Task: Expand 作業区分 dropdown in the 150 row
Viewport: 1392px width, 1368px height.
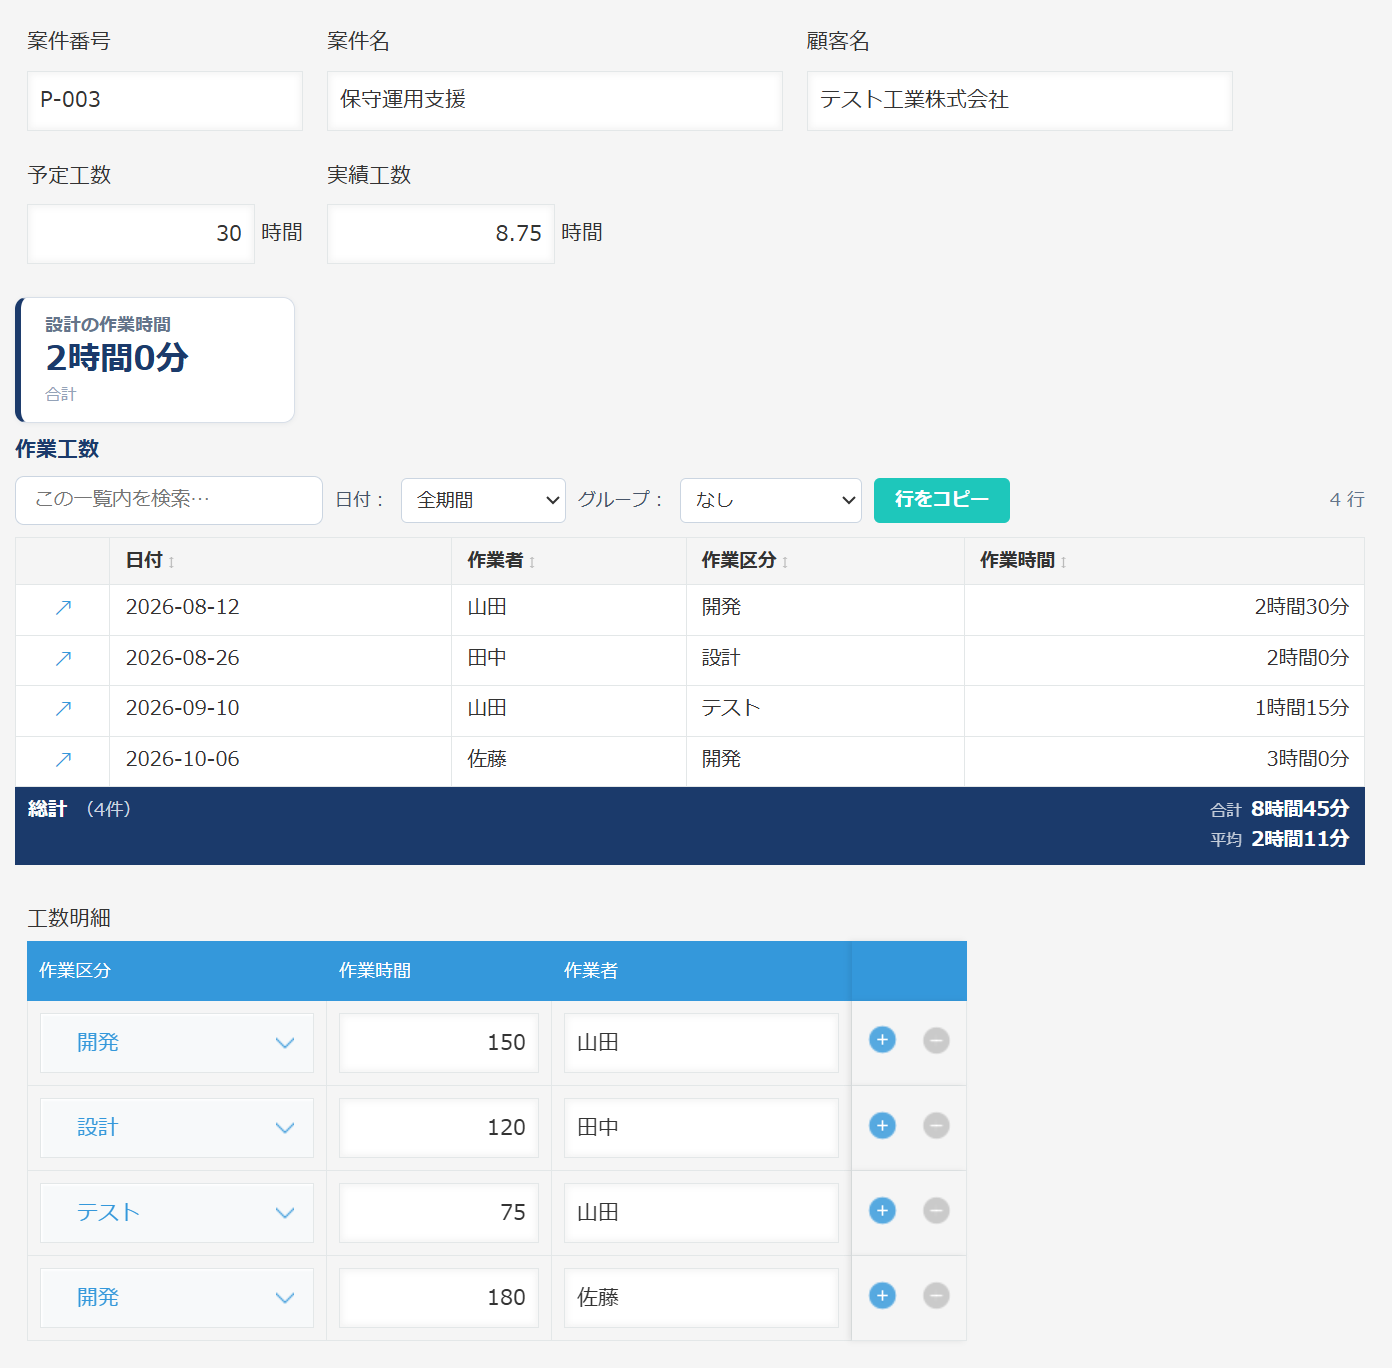Action: [177, 1043]
